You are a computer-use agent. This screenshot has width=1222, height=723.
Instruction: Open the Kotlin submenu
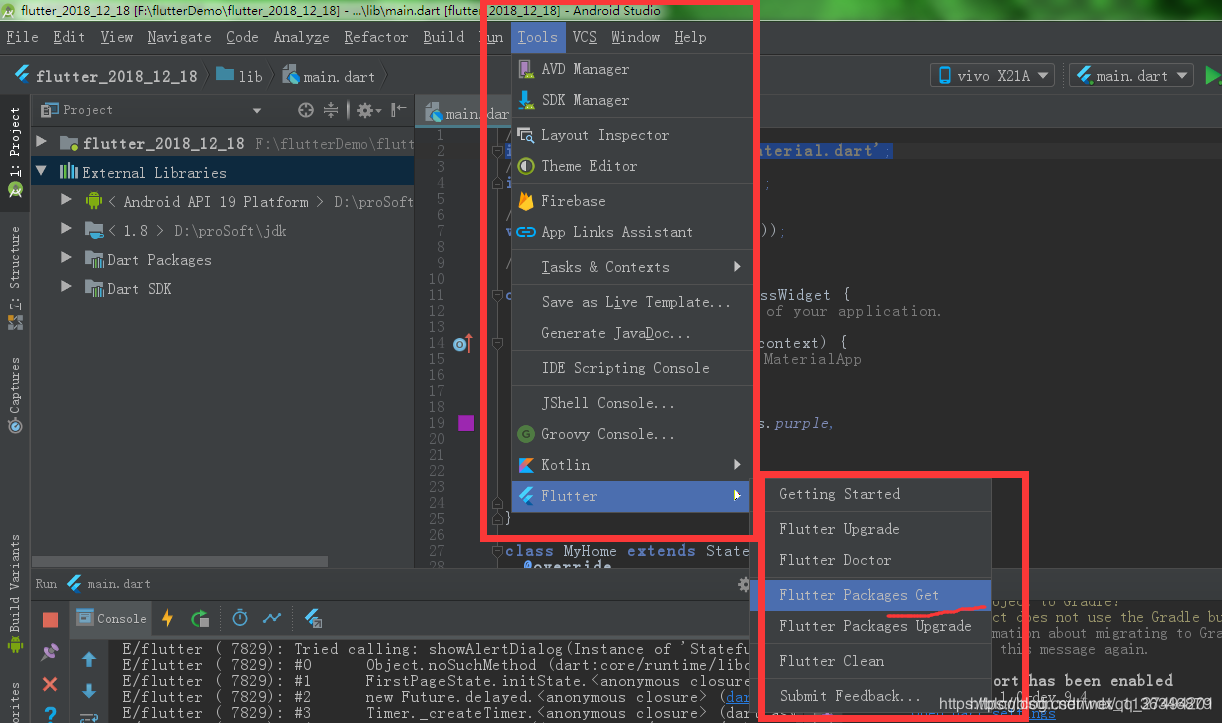631,465
